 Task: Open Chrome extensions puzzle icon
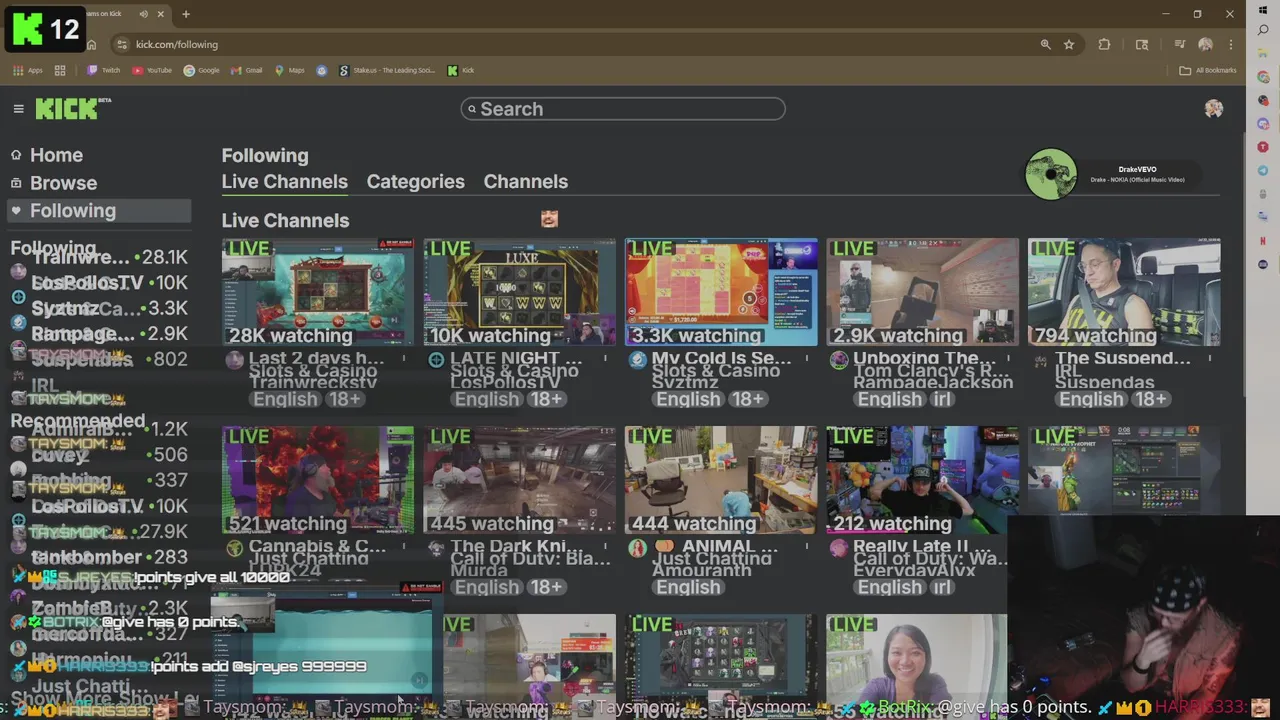[x=1104, y=44]
